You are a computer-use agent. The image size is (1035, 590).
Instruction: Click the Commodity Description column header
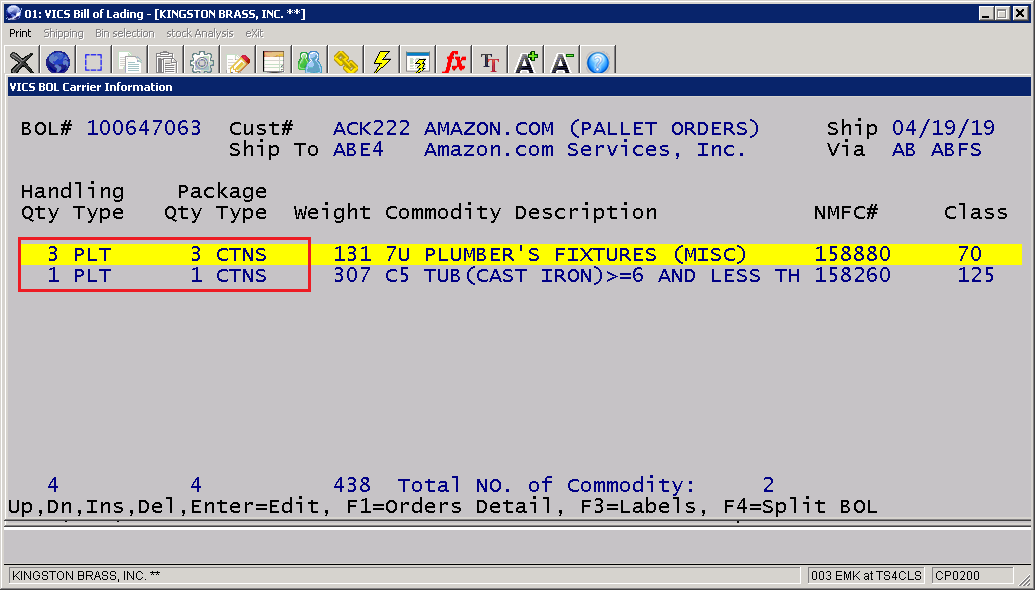click(x=521, y=213)
